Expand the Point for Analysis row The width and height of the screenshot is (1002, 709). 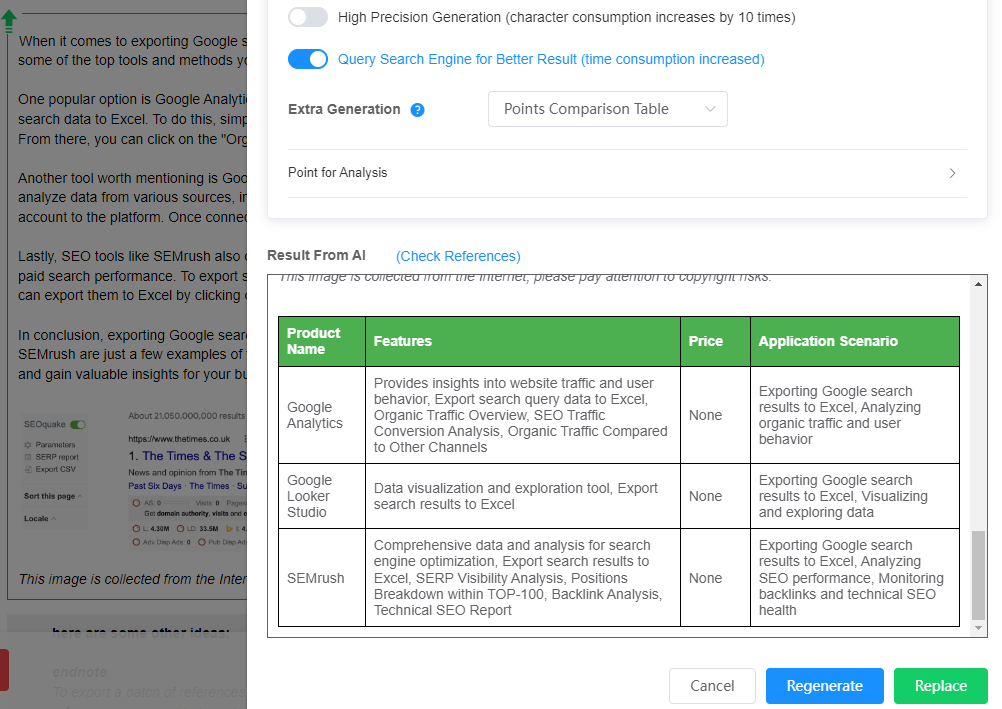627,173
